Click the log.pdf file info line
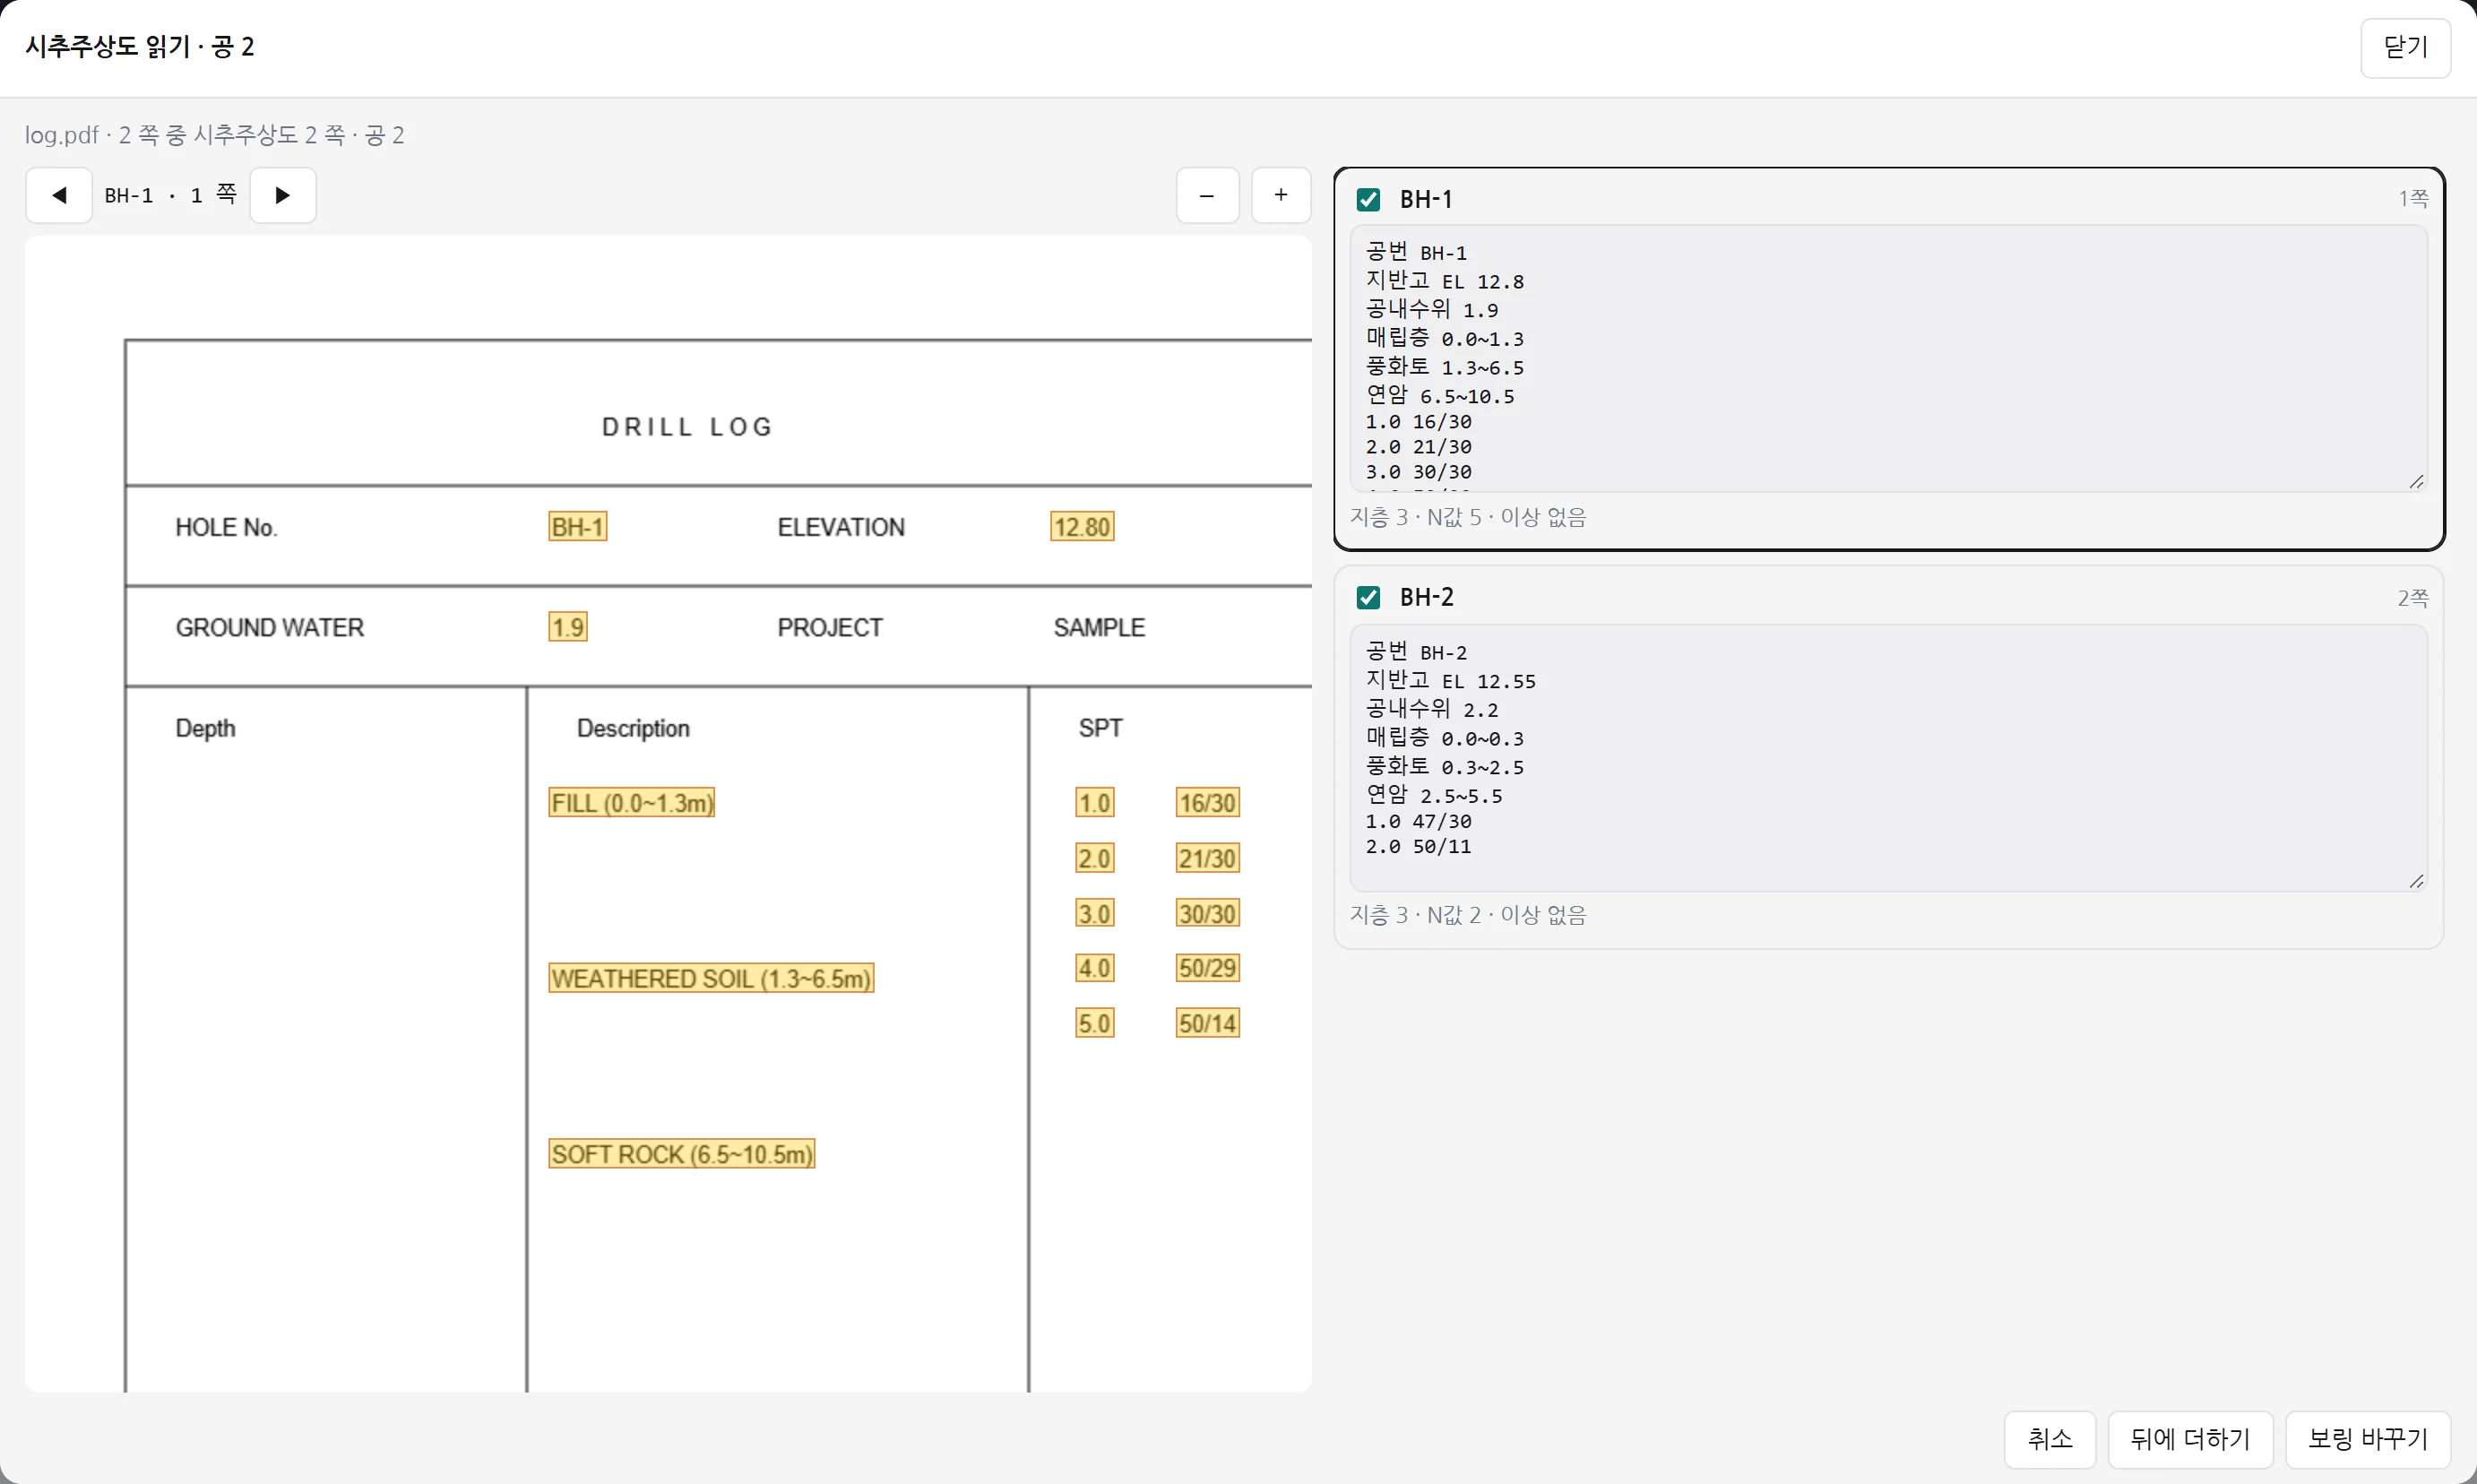 (x=214, y=135)
